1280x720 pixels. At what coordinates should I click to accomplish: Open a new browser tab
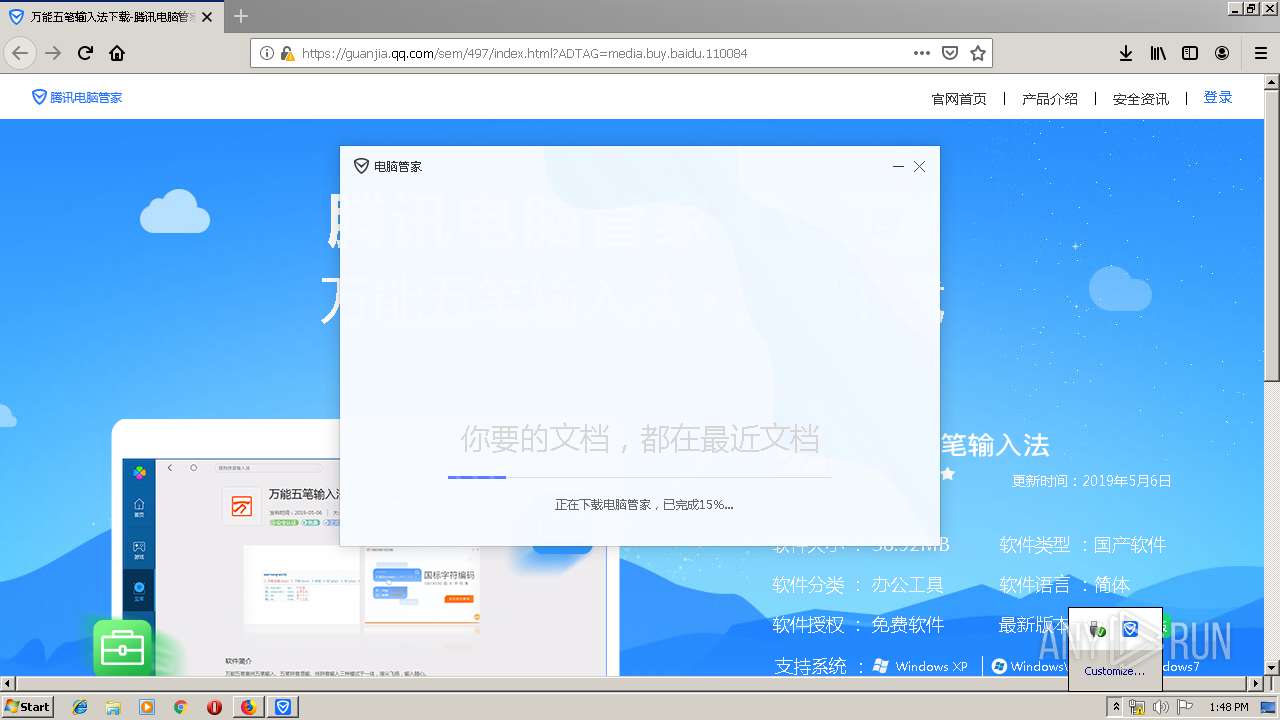point(240,16)
